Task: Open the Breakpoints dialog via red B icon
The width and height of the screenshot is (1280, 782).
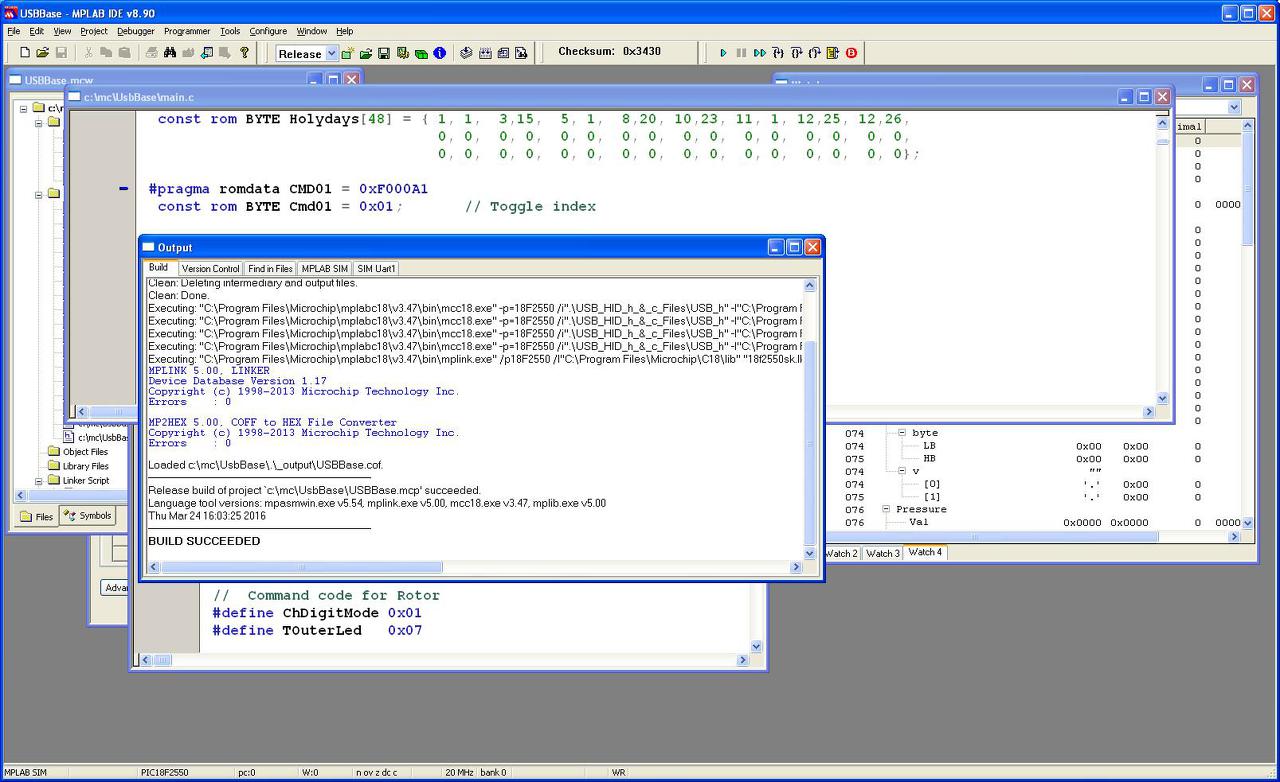Action: (852, 53)
